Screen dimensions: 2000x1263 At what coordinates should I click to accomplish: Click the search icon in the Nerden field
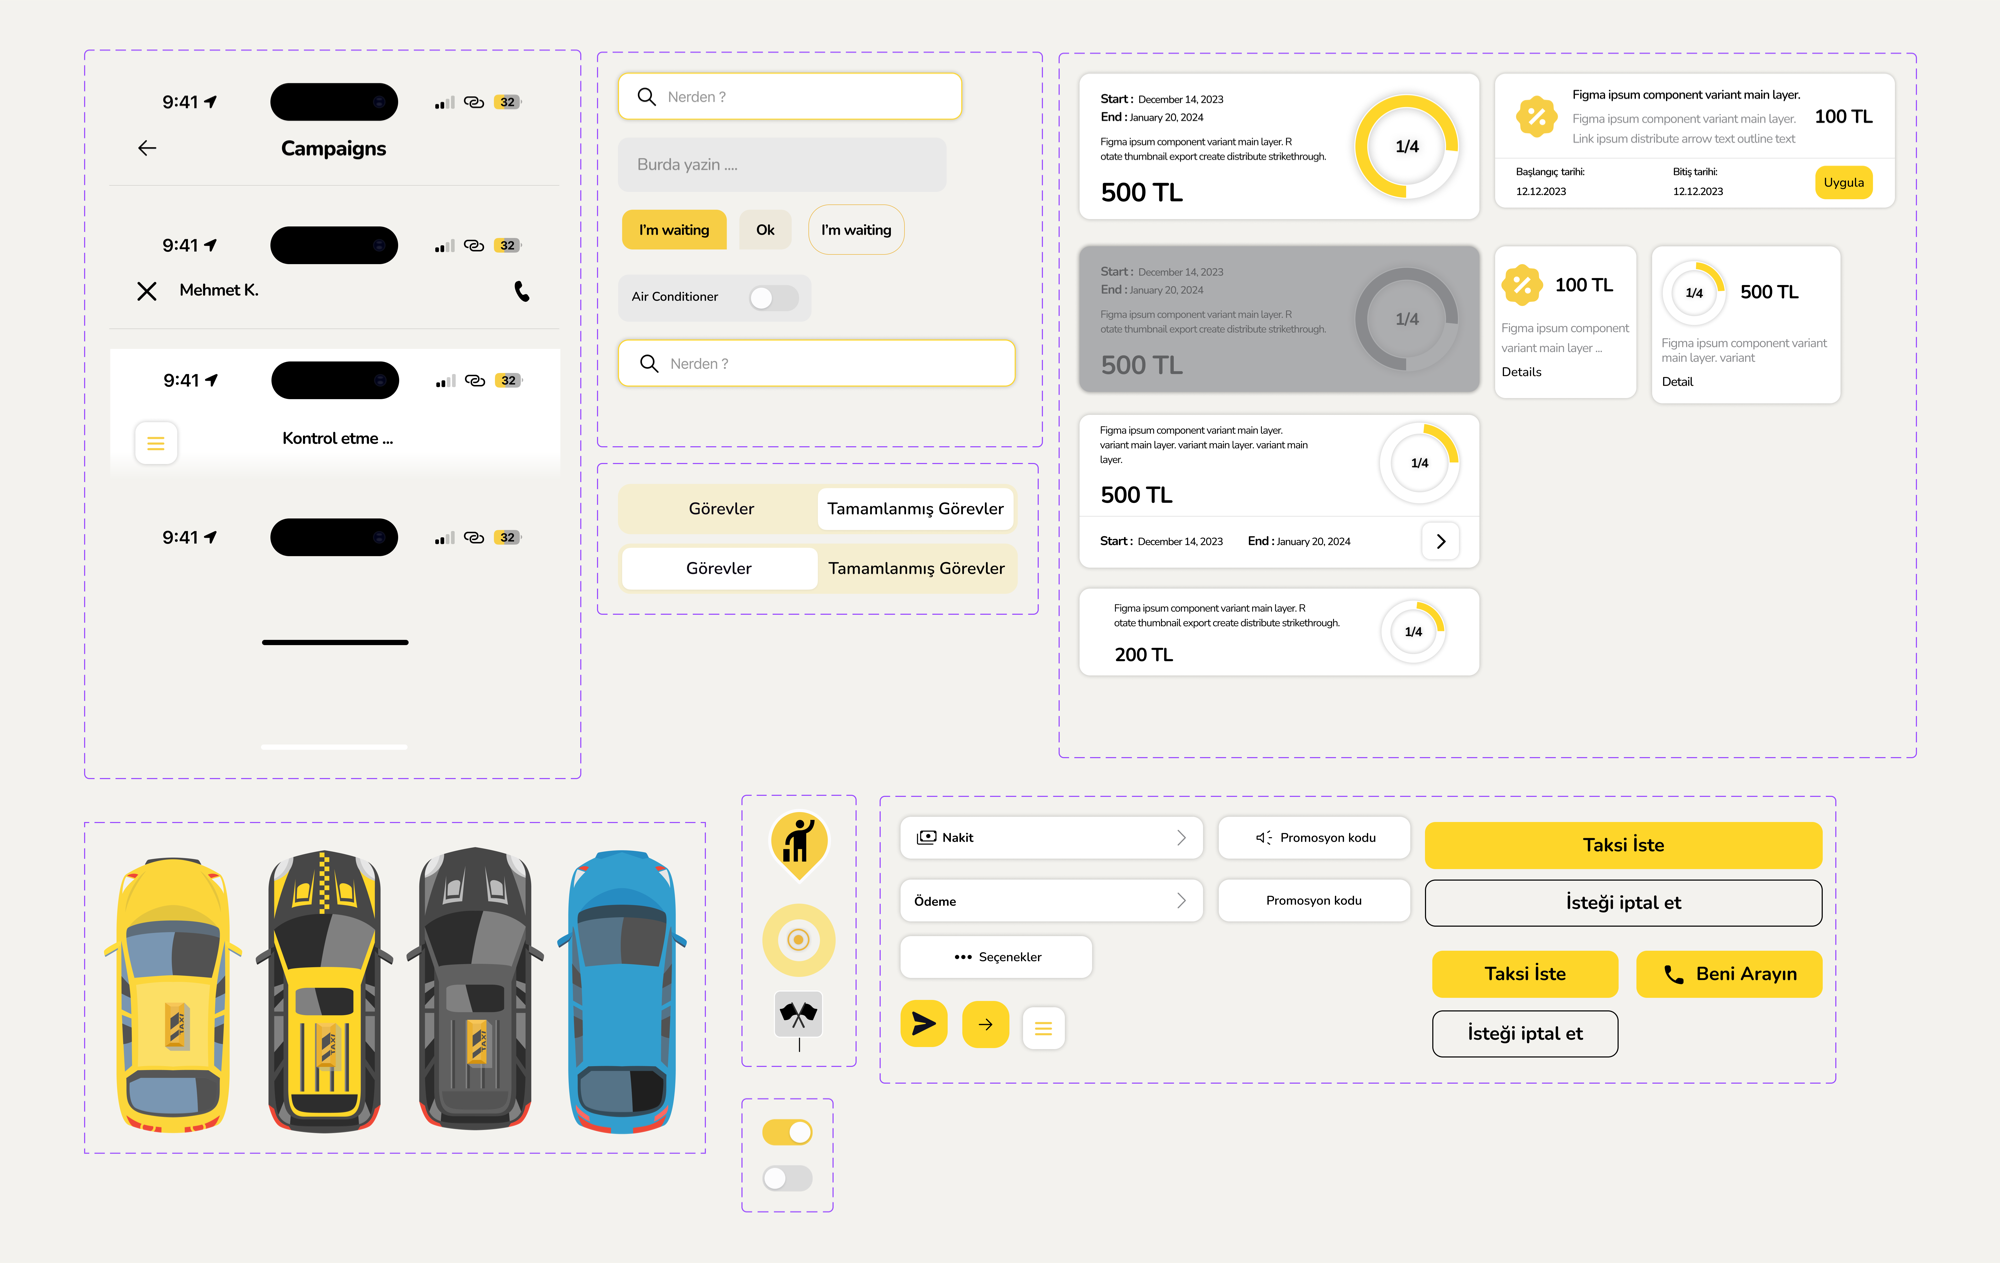(646, 96)
